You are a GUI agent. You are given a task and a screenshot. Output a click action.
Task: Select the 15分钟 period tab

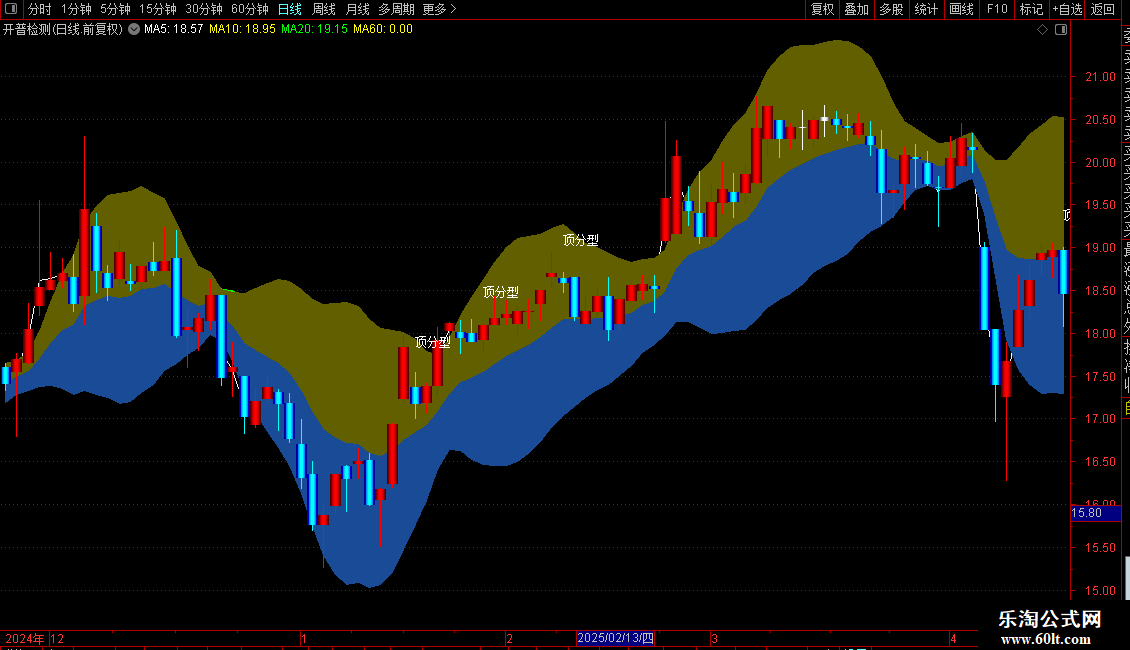158,9
